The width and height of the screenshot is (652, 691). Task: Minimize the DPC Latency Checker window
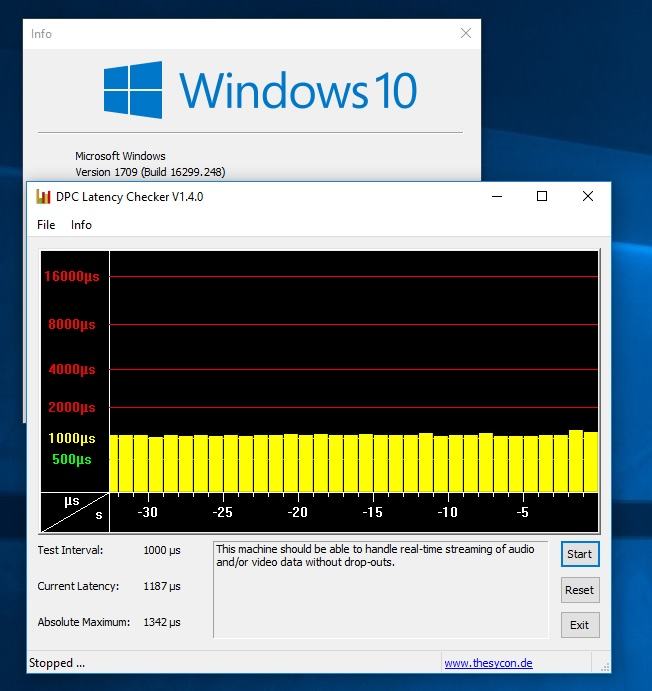(x=497, y=197)
